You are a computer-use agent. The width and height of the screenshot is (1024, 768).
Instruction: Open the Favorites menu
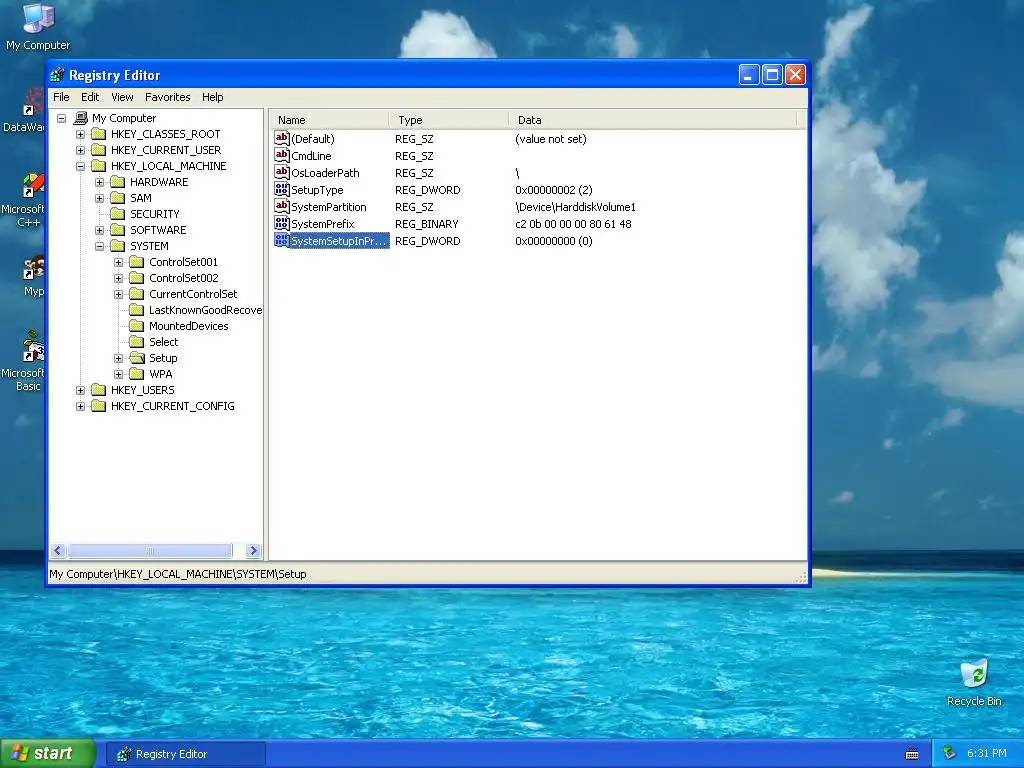[x=168, y=97]
